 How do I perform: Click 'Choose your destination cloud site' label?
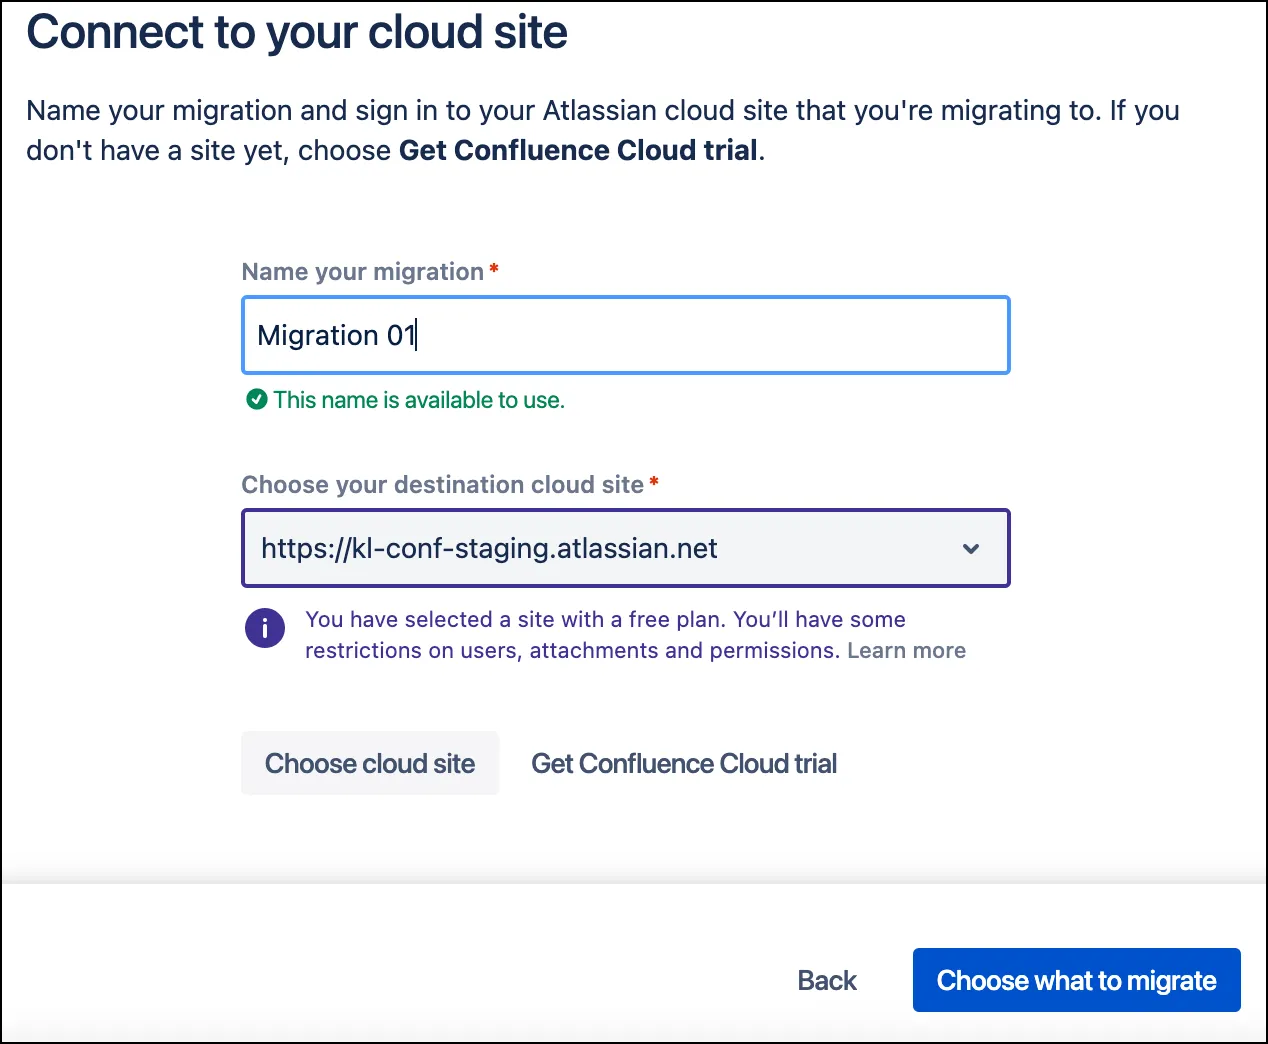click(x=443, y=484)
